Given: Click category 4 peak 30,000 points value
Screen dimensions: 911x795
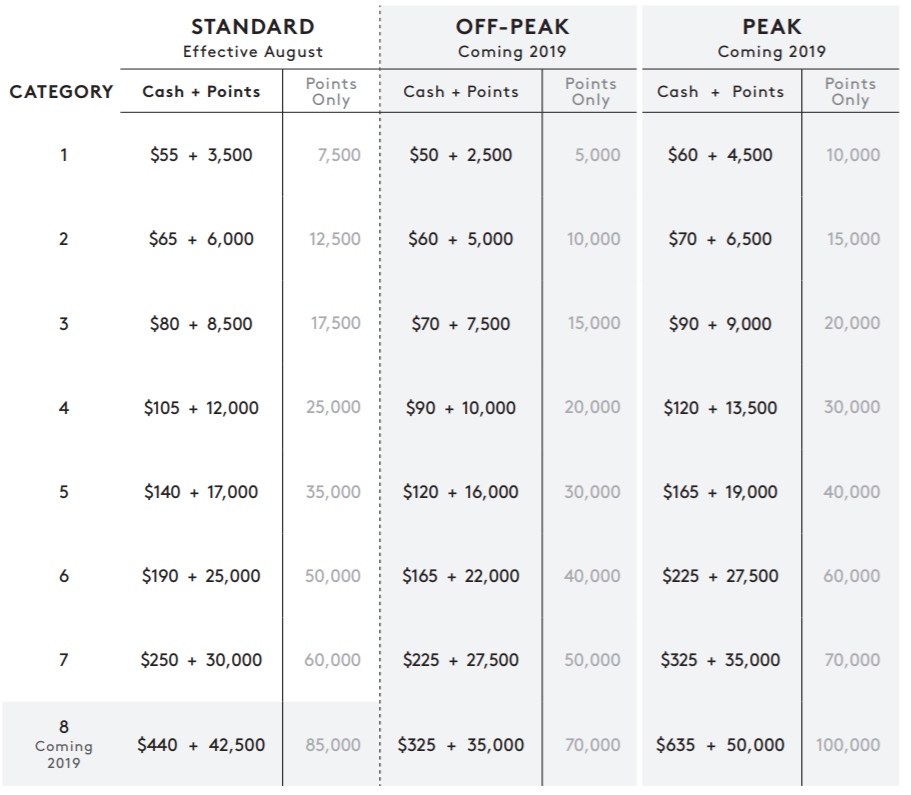Looking at the screenshot, I should click(852, 407).
